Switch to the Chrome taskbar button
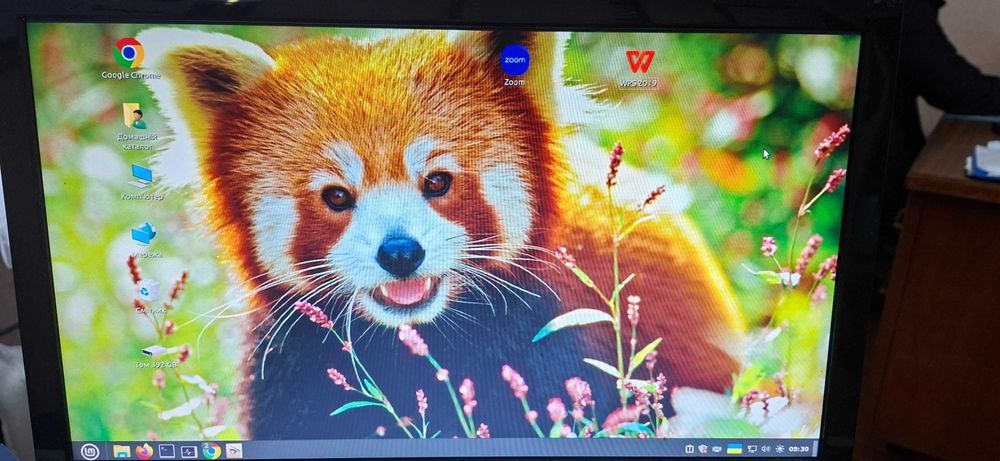 click(211, 451)
